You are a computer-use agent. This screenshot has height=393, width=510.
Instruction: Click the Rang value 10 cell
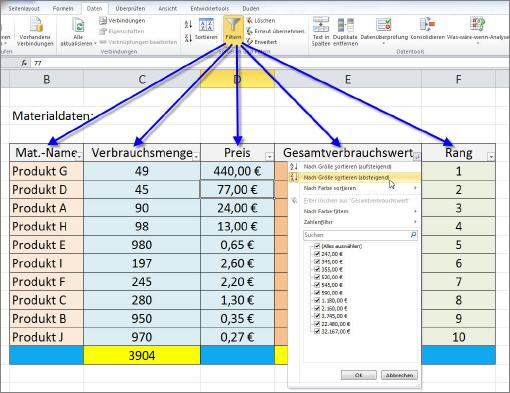coord(459,337)
